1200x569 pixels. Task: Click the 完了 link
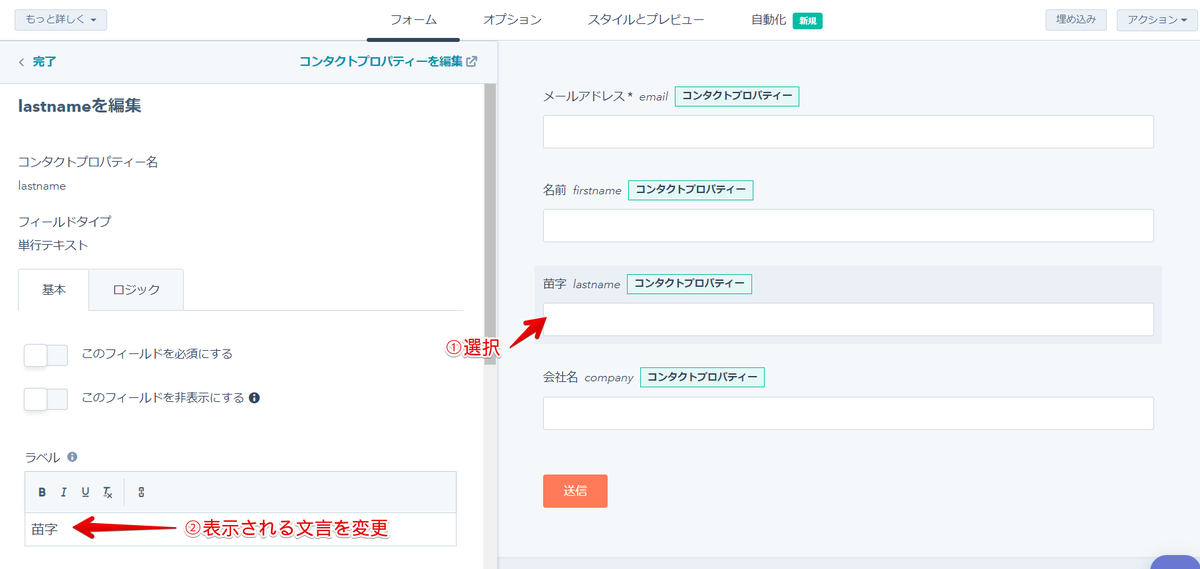(44, 62)
